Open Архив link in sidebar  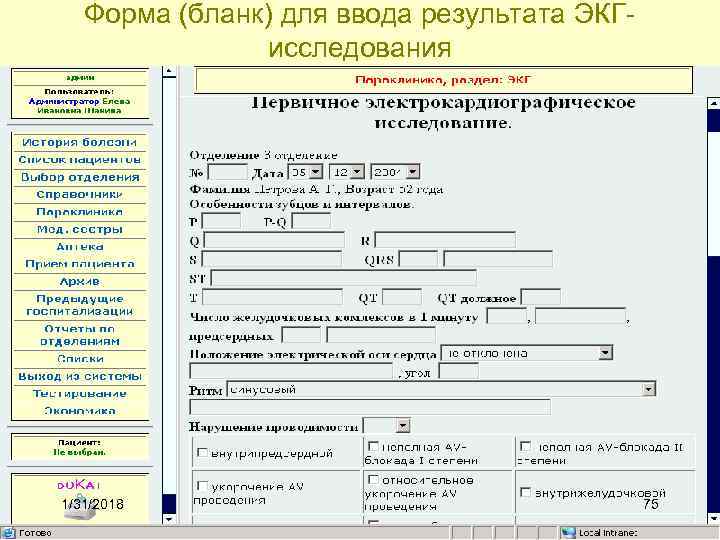79,281
